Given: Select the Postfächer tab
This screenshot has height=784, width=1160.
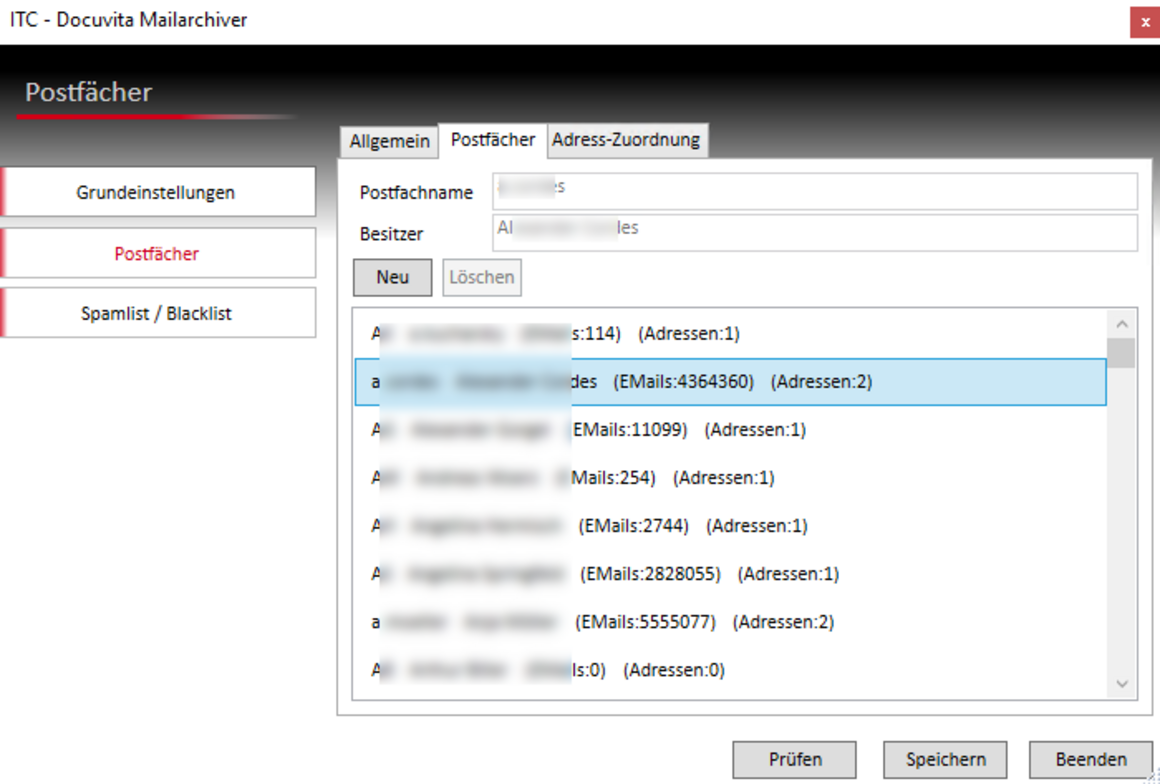Looking at the screenshot, I should (x=493, y=141).
